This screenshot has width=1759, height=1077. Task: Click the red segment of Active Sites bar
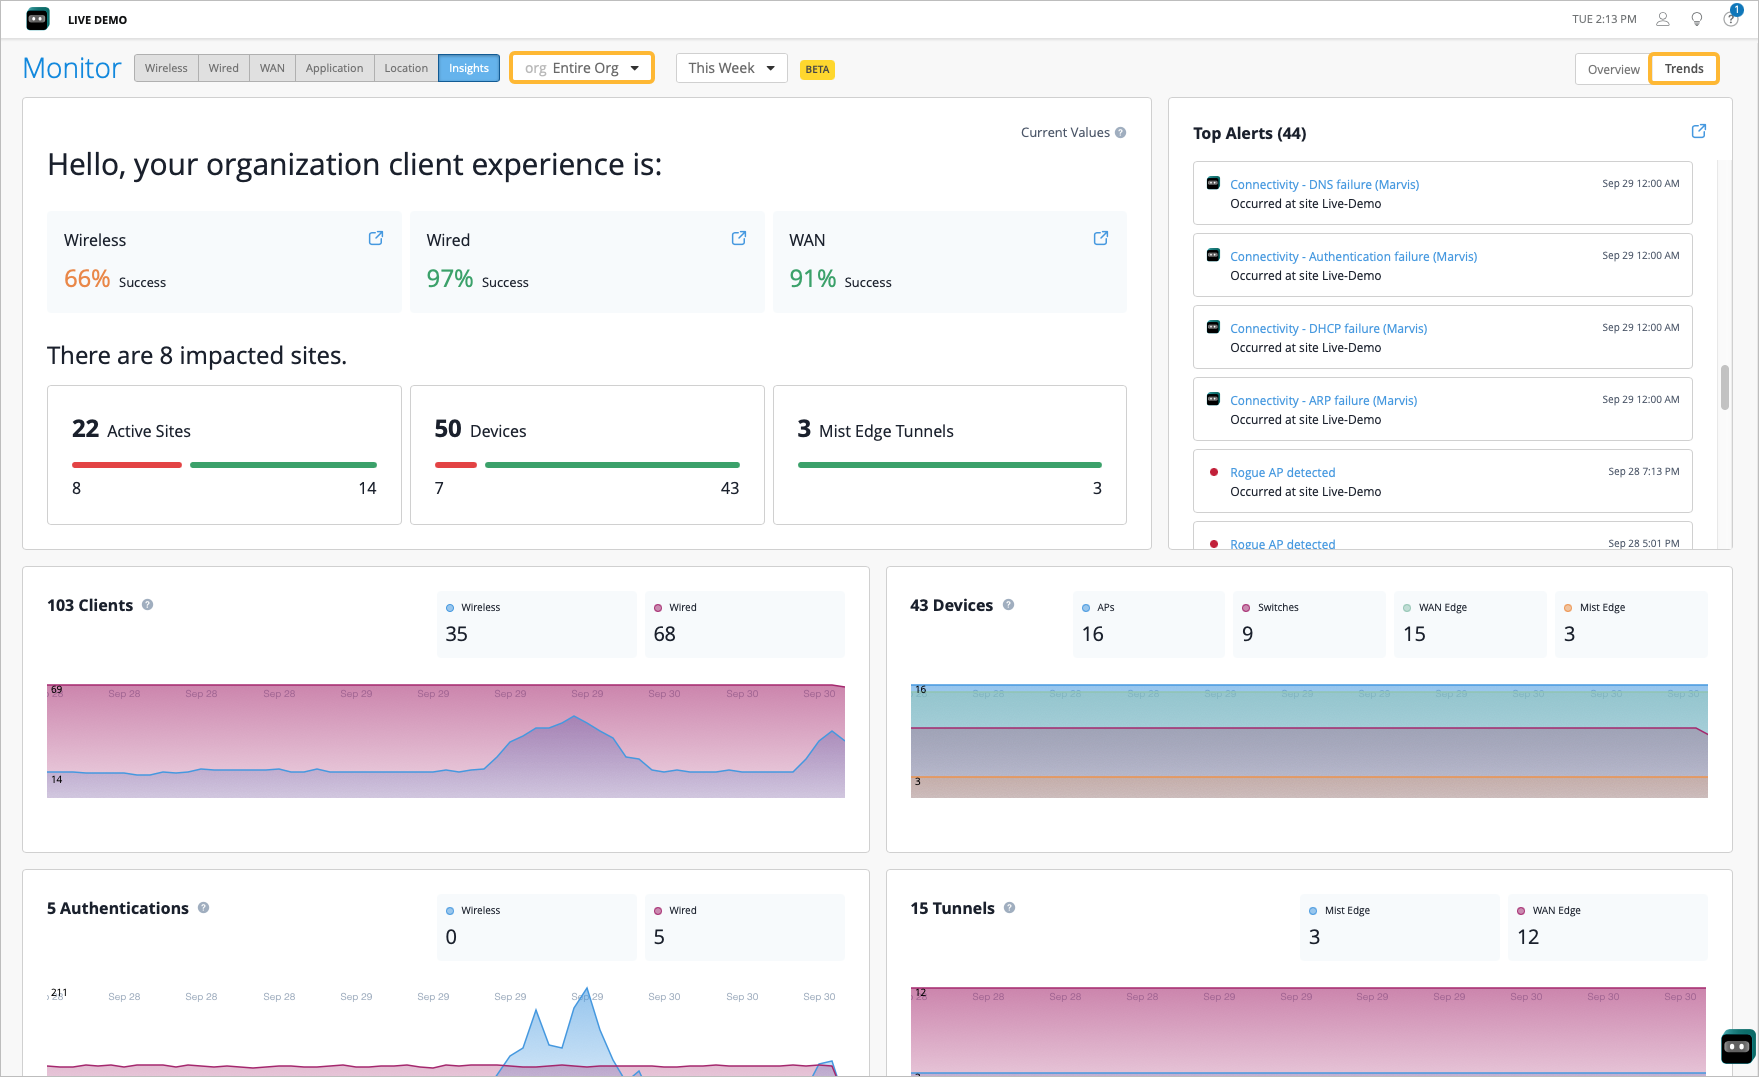click(126, 464)
